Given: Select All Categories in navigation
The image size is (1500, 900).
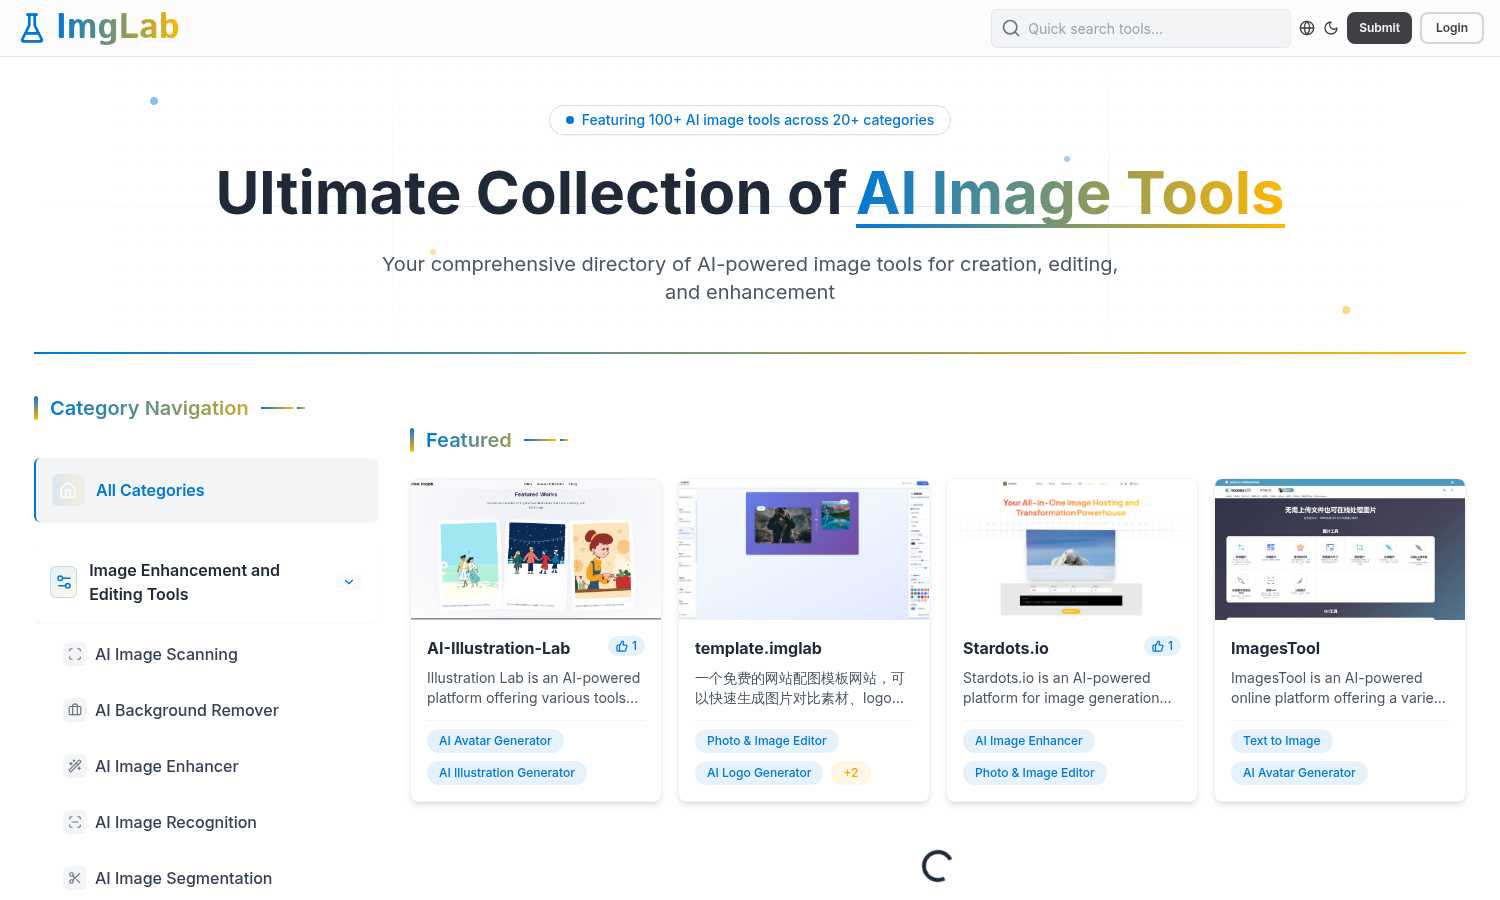Looking at the screenshot, I should (x=207, y=490).
